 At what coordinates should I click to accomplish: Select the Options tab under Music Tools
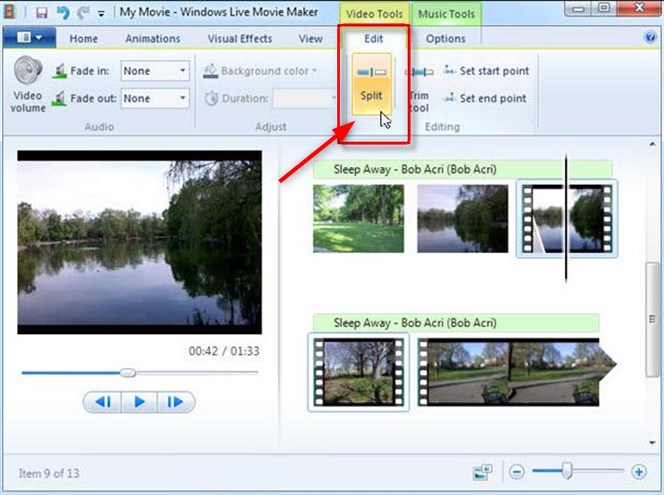(445, 39)
